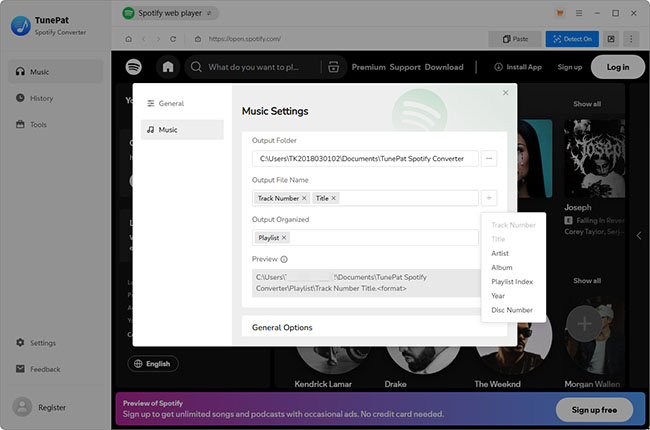Click the Register account entry
This screenshot has height=430, width=650.
[x=39, y=407]
